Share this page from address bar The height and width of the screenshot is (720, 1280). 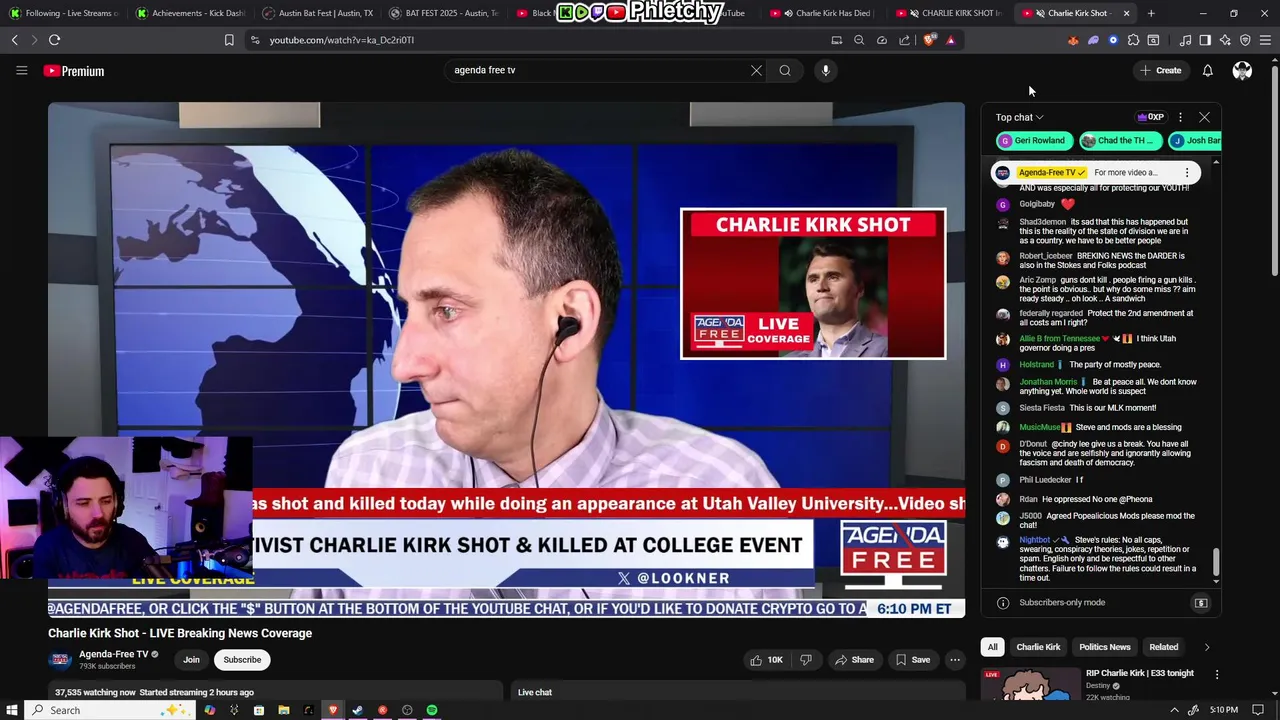coord(904,40)
